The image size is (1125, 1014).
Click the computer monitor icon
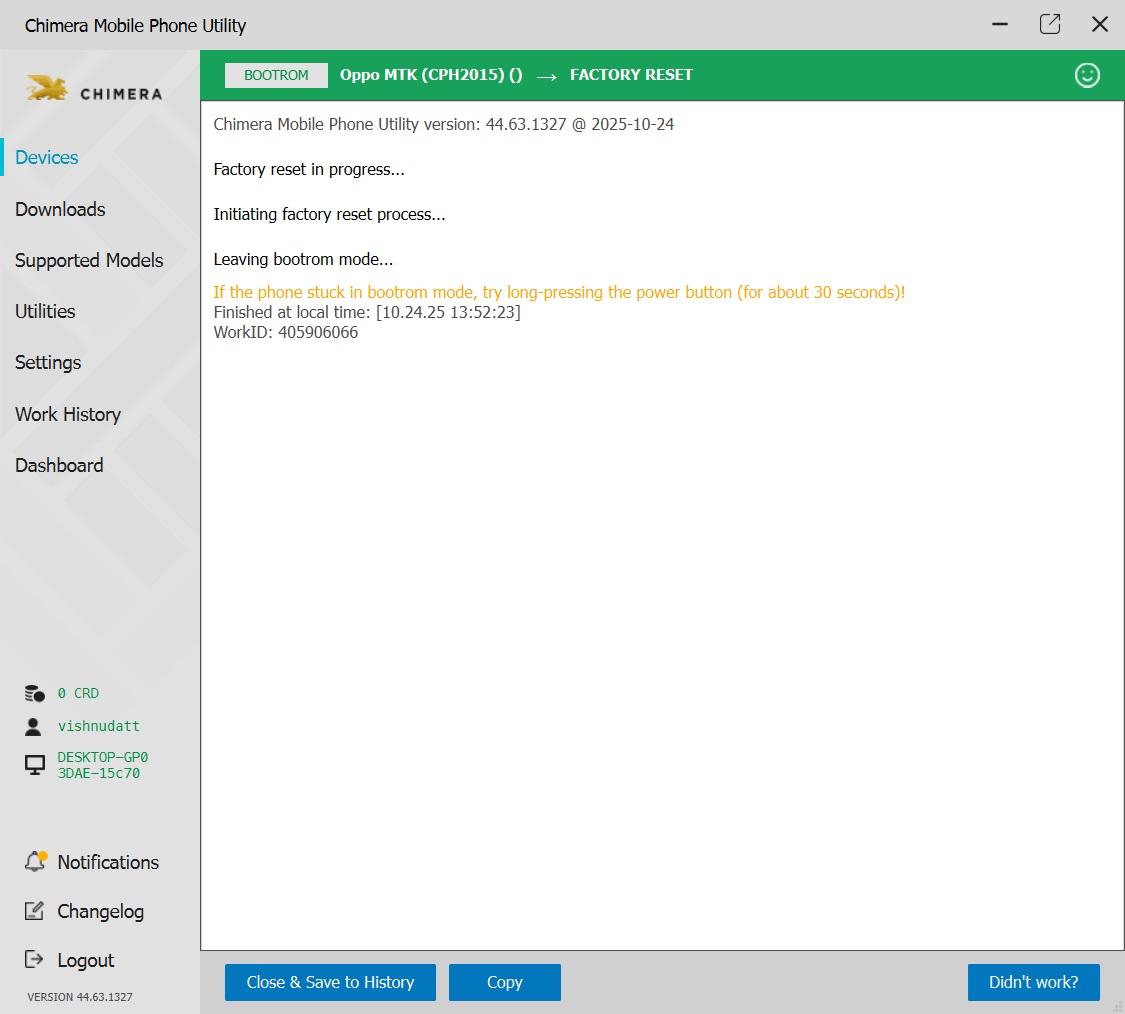click(34, 765)
